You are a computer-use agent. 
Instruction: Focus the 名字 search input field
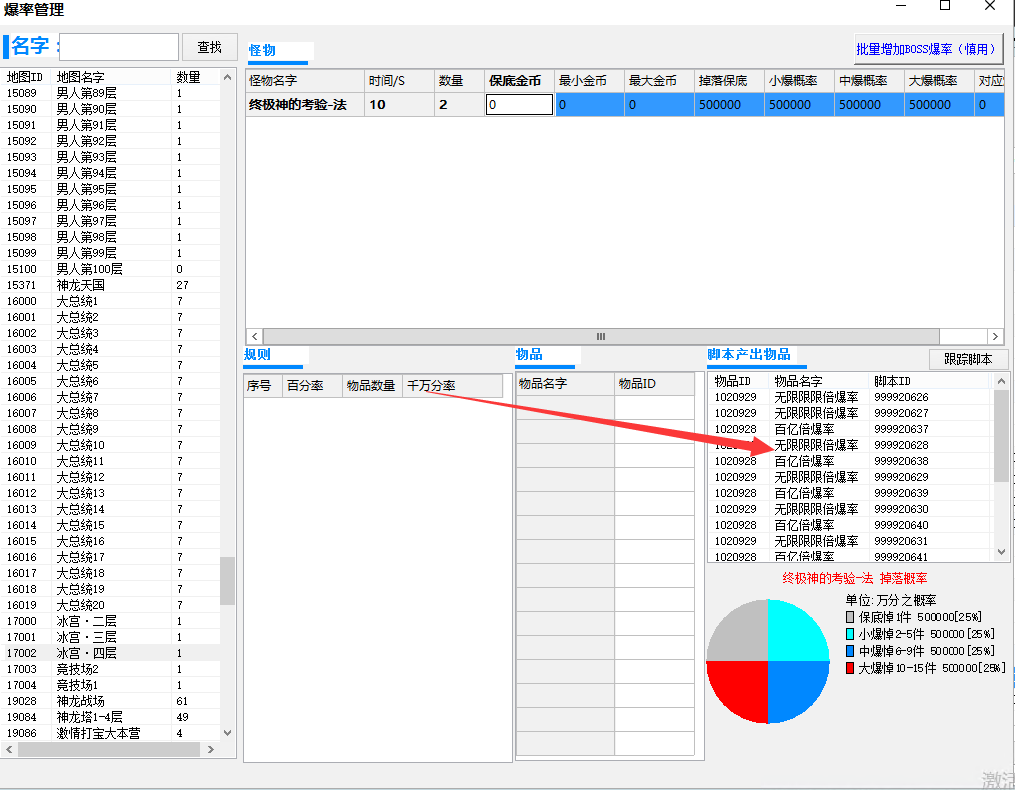(x=119, y=47)
